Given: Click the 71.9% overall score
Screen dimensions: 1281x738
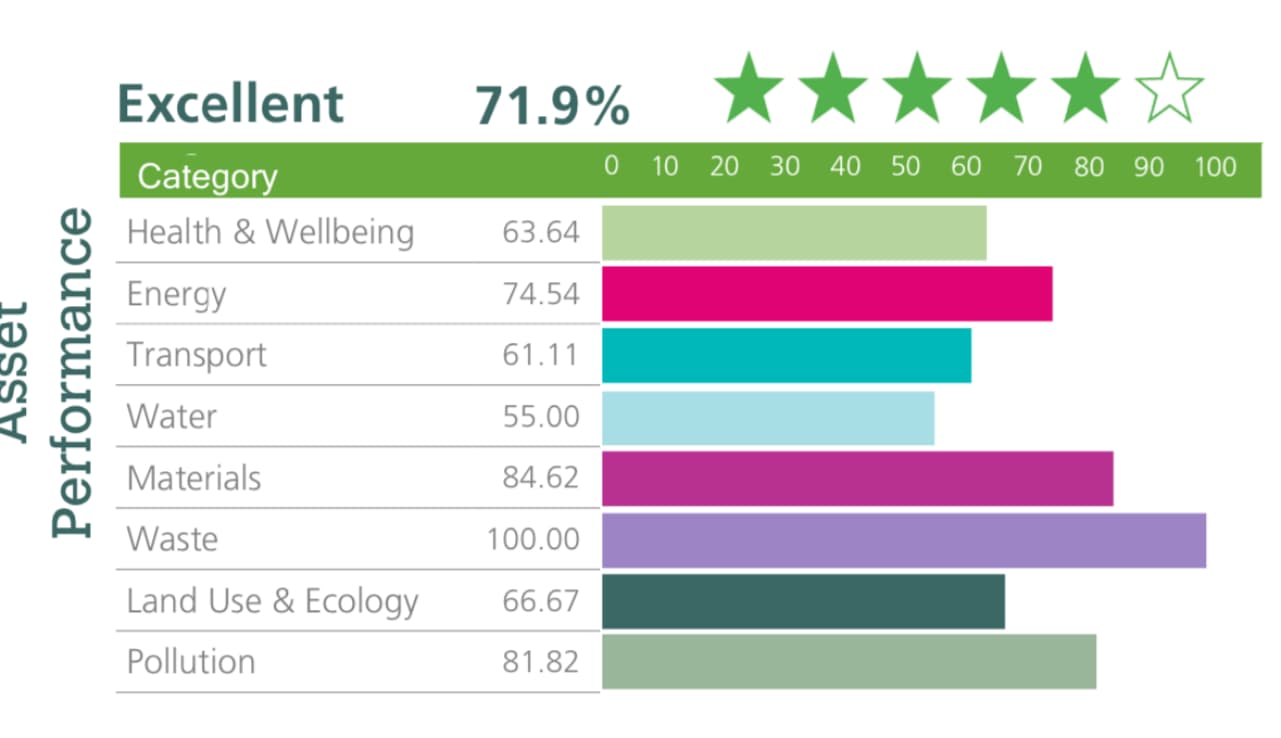Looking at the screenshot, I should (552, 105).
